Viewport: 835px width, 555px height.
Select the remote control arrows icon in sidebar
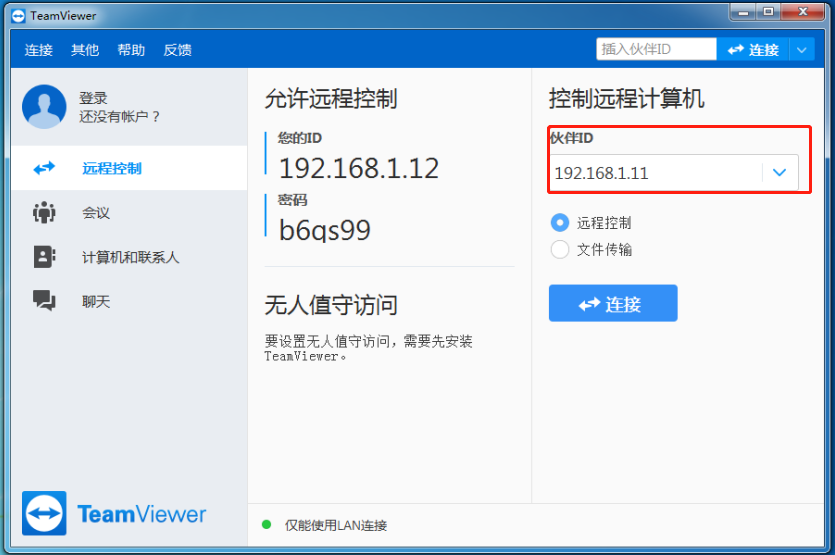pos(44,168)
